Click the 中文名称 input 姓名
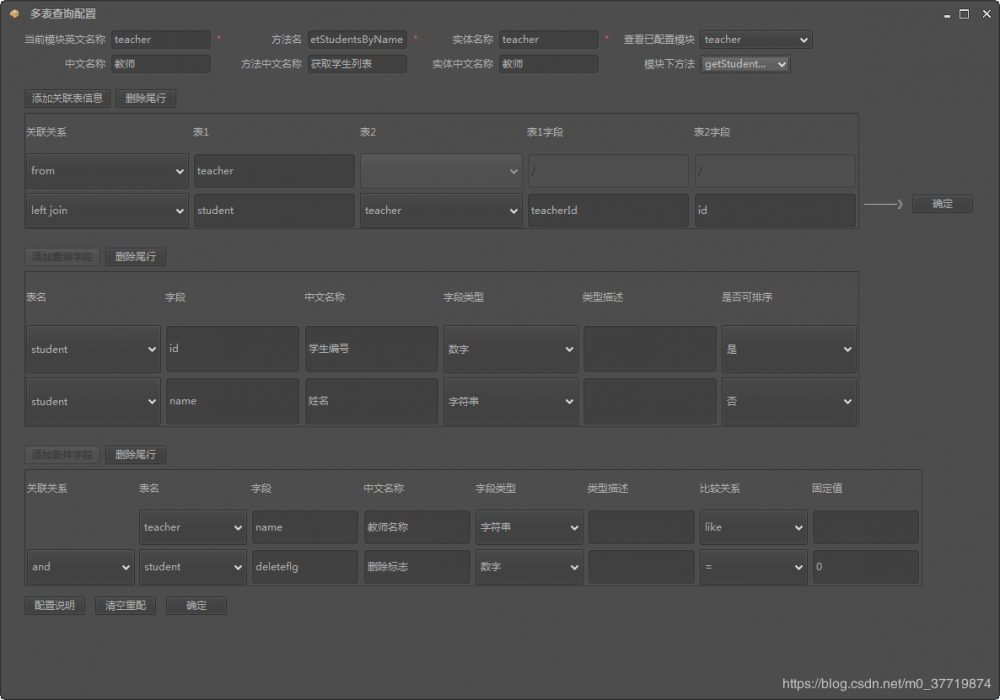Image resolution: width=1000 pixels, height=700 pixels. (372, 401)
